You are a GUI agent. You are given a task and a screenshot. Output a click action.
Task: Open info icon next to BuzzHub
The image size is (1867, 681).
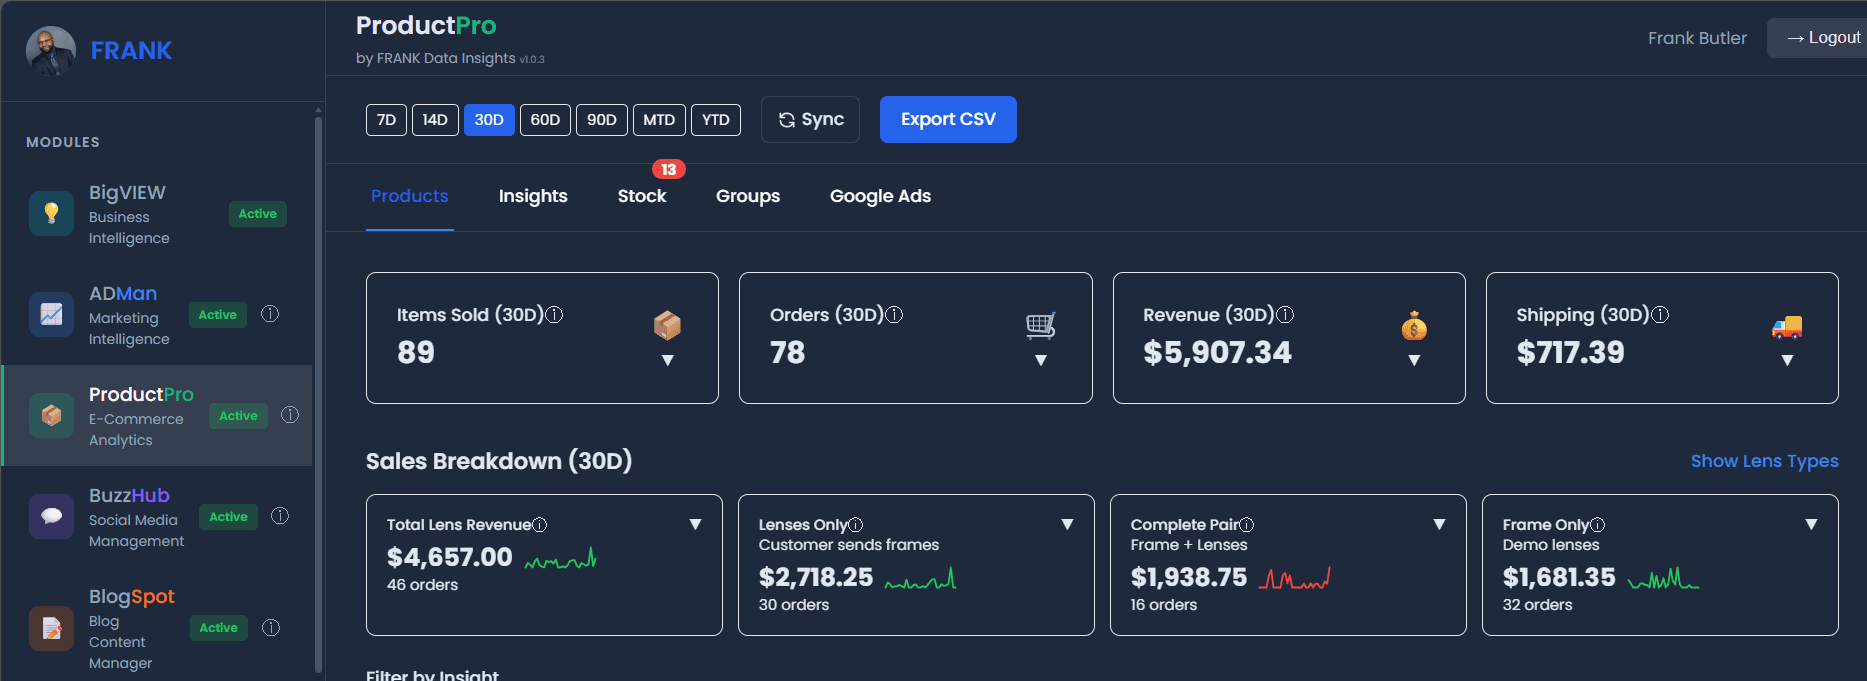[280, 516]
